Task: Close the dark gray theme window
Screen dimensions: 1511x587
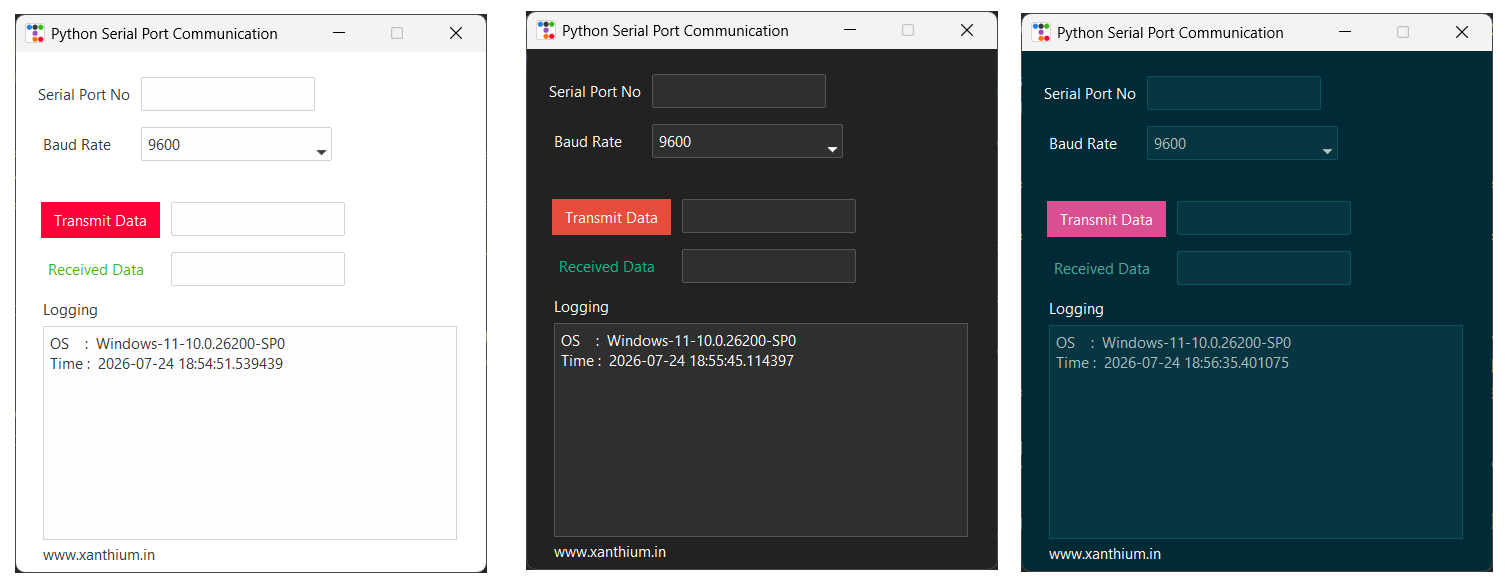Action: (x=967, y=30)
